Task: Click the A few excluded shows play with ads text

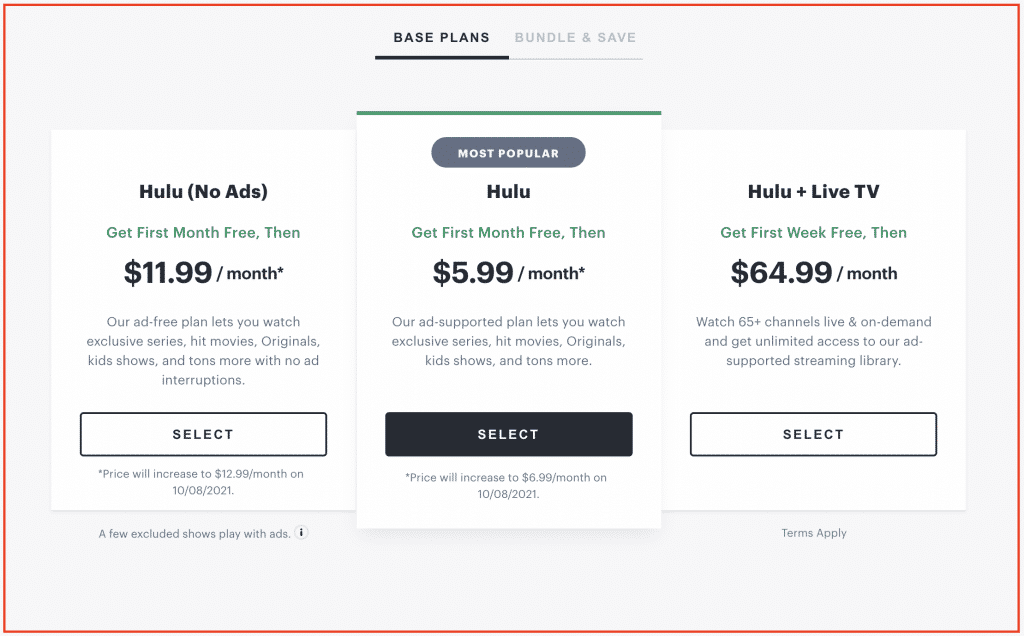Action: point(195,533)
